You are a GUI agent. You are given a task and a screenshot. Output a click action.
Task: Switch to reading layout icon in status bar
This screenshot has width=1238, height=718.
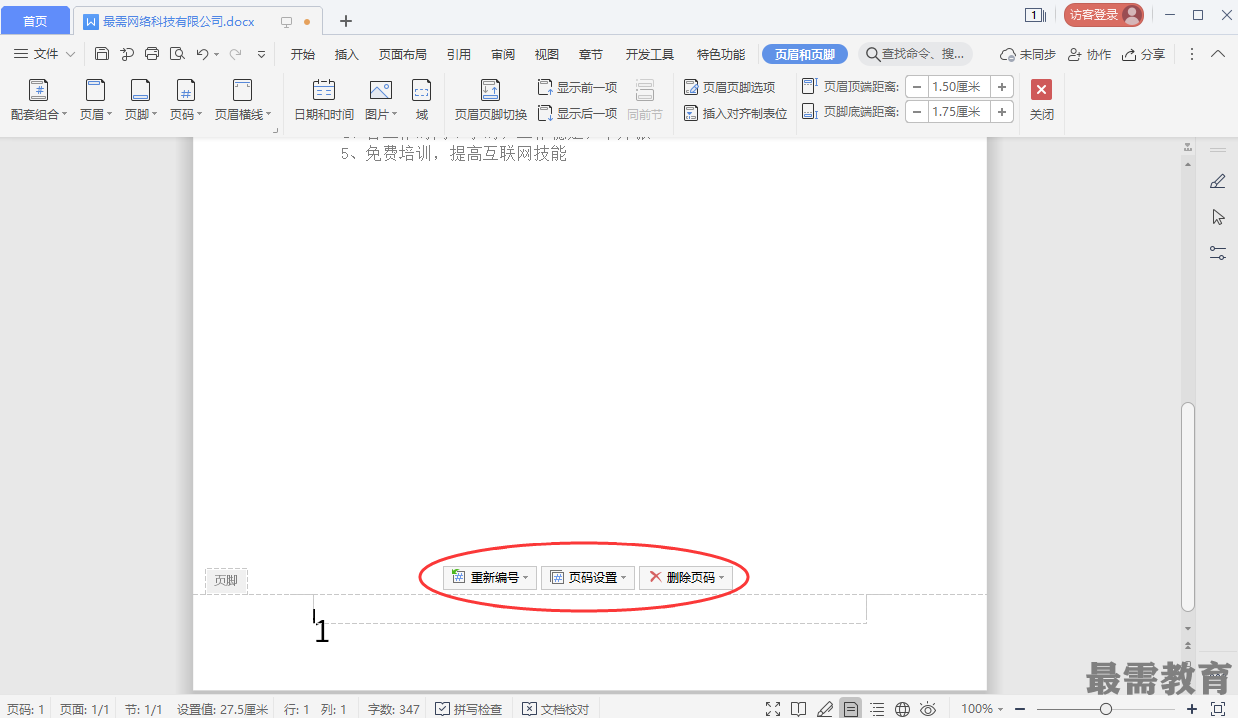coord(798,709)
